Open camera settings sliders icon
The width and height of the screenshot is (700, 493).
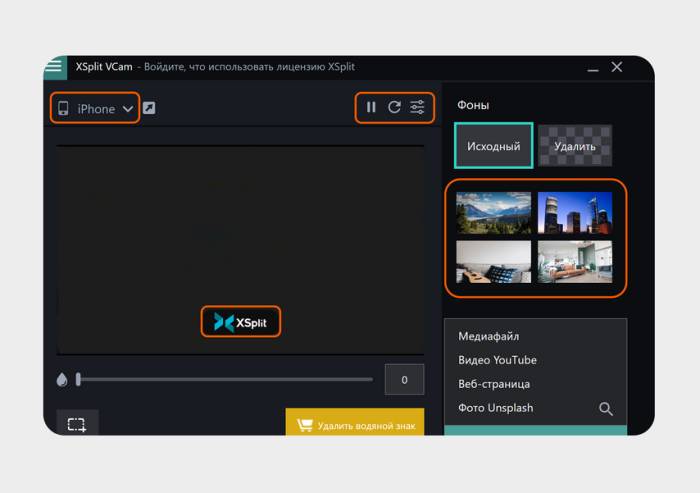[x=417, y=107]
